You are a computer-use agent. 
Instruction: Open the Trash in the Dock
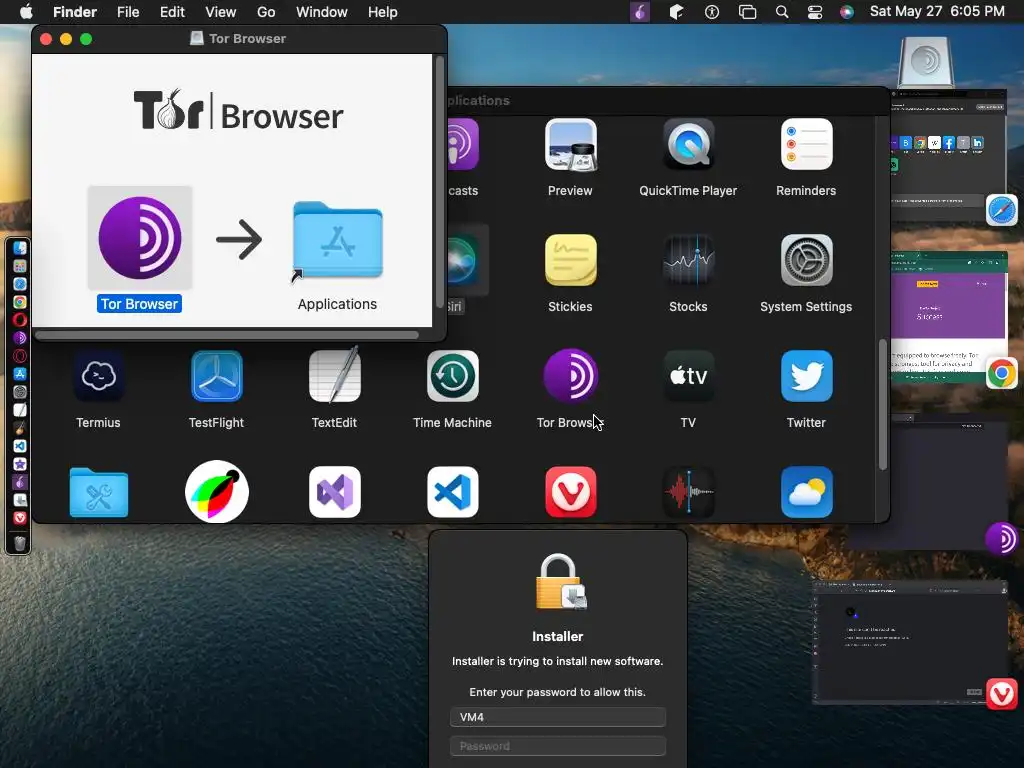point(20,543)
